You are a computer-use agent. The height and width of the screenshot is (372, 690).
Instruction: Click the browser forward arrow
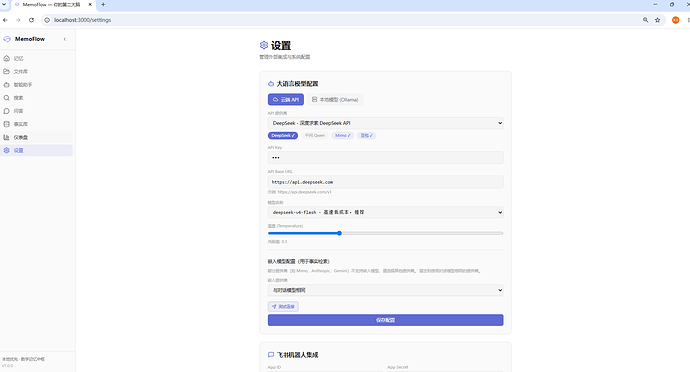pos(18,20)
